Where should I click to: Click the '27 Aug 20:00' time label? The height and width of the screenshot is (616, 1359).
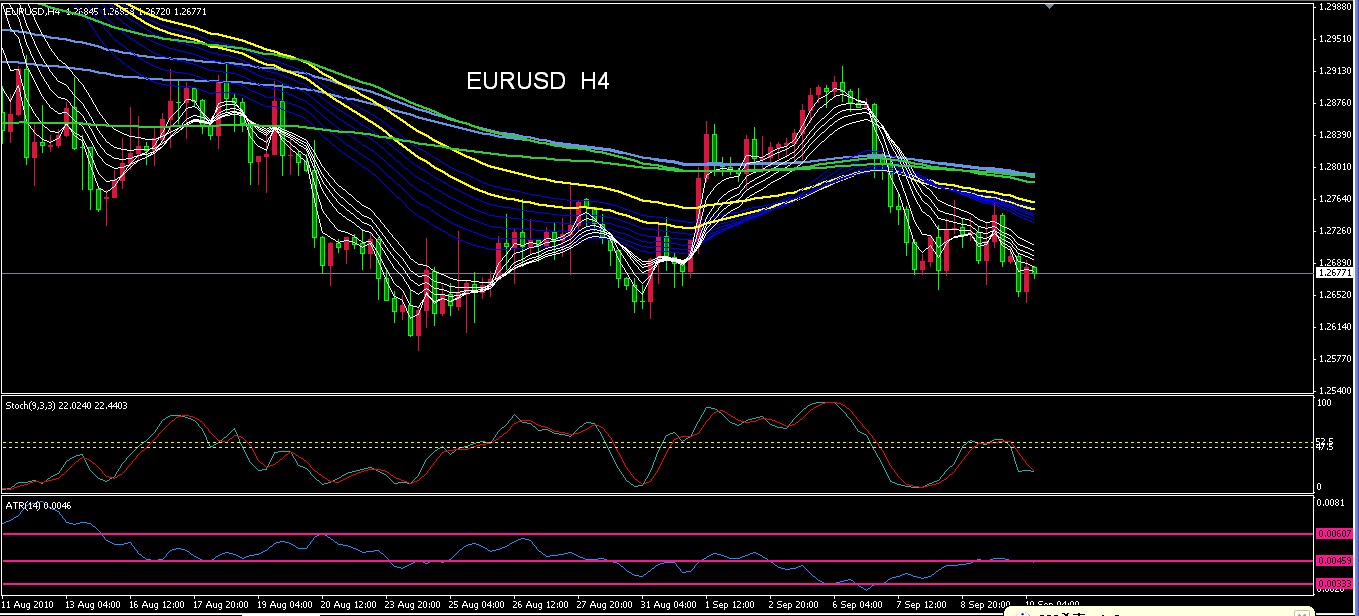tap(604, 605)
